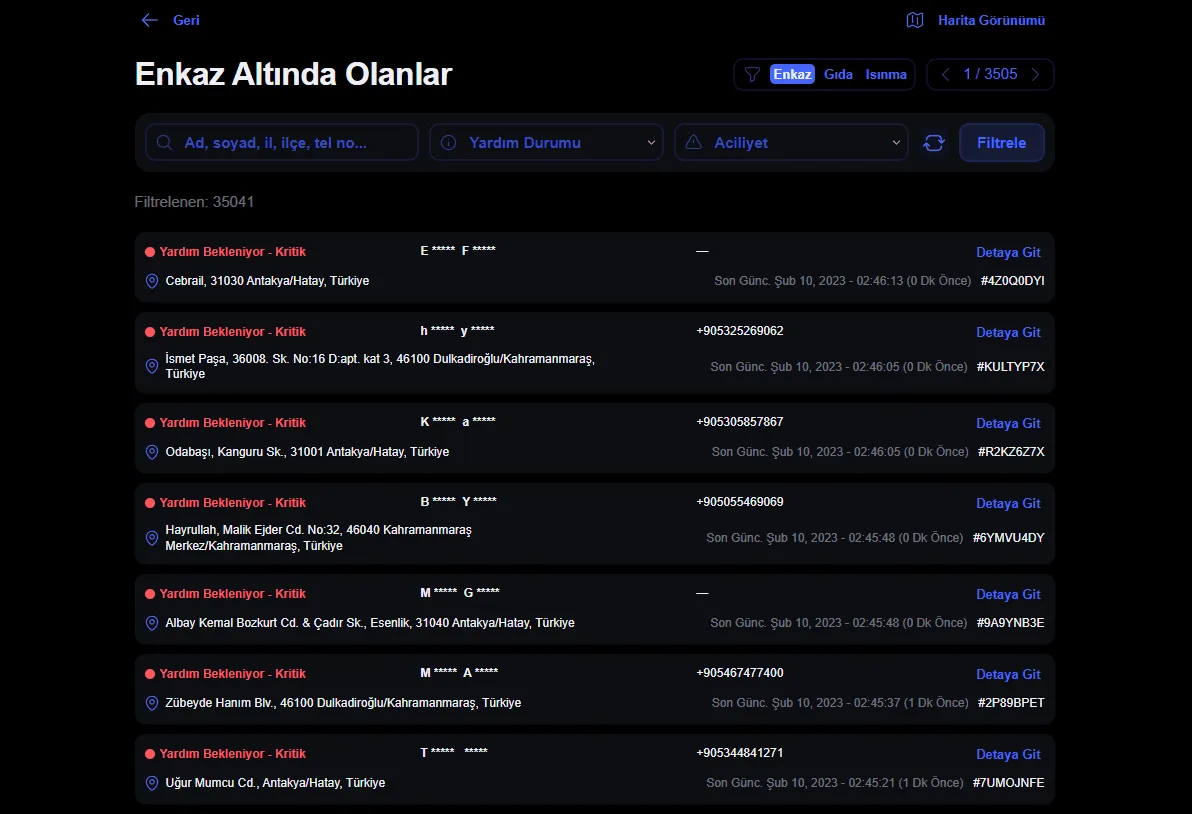Click phone number +905055469069
This screenshot has height=814, width=1192.
tap(740, 502)
